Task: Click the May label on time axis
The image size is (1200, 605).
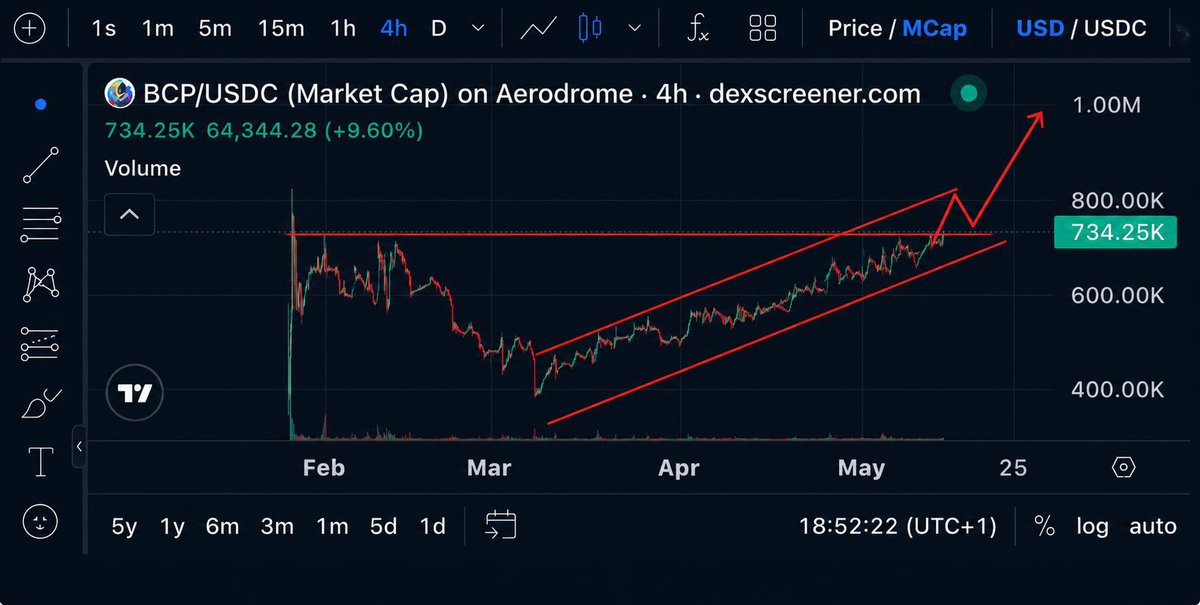Action: (861, 468)
